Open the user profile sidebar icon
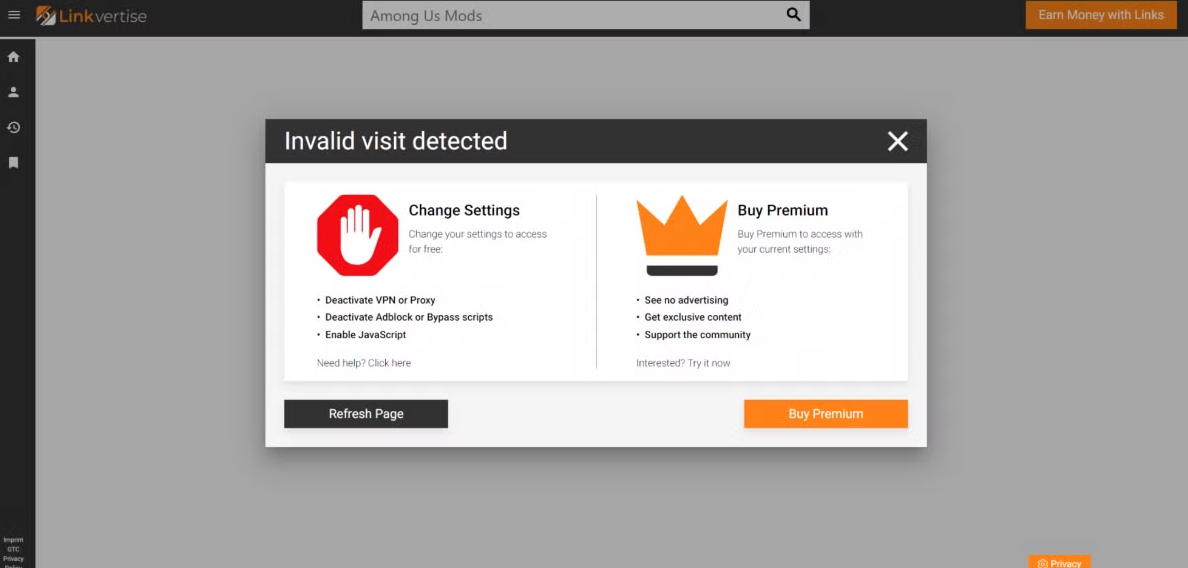 [14, 92]
